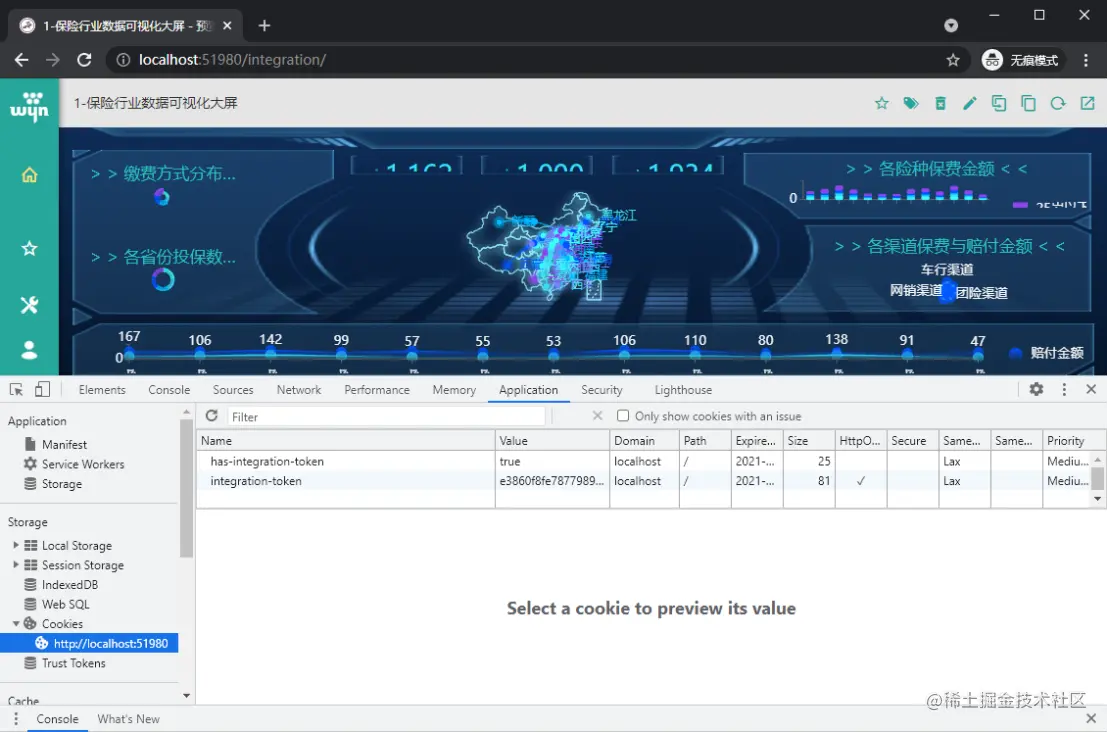Viewport: 1108px width, 732px height.
Task: Select Web SQL in storage tree
Action: (65, 604)
